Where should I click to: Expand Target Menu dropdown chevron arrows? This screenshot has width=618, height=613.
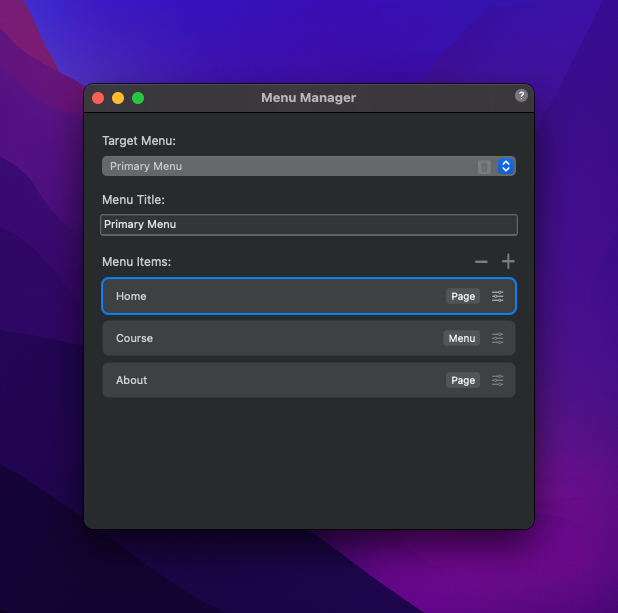pos(506,167)
